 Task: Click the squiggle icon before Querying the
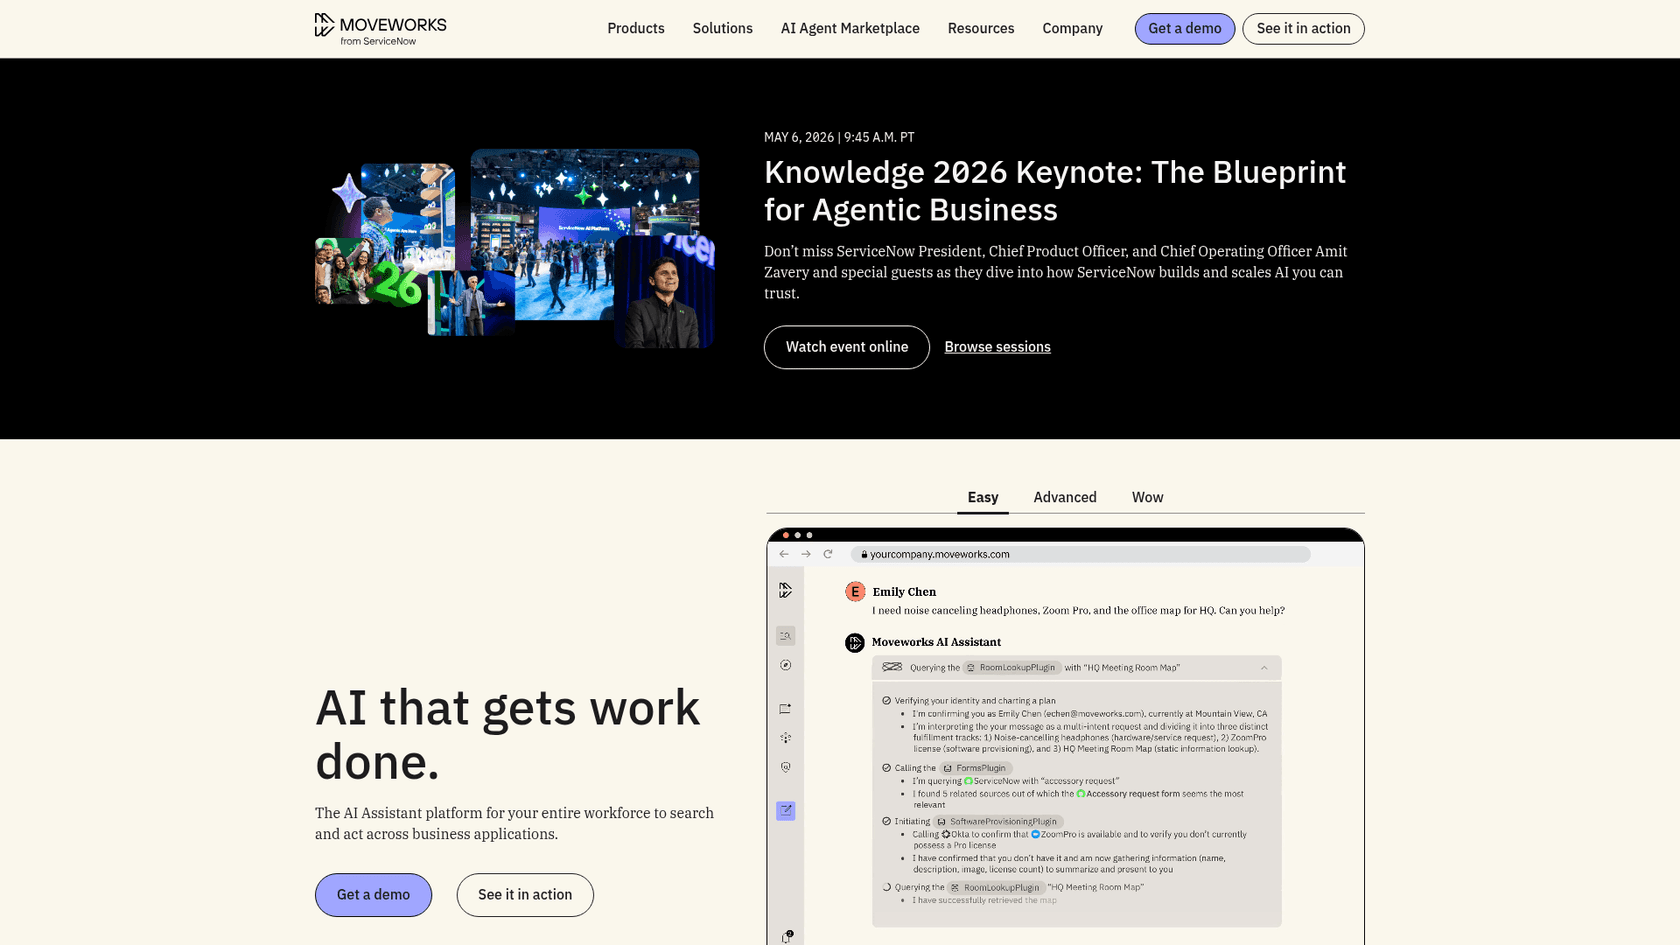[892, 667]
